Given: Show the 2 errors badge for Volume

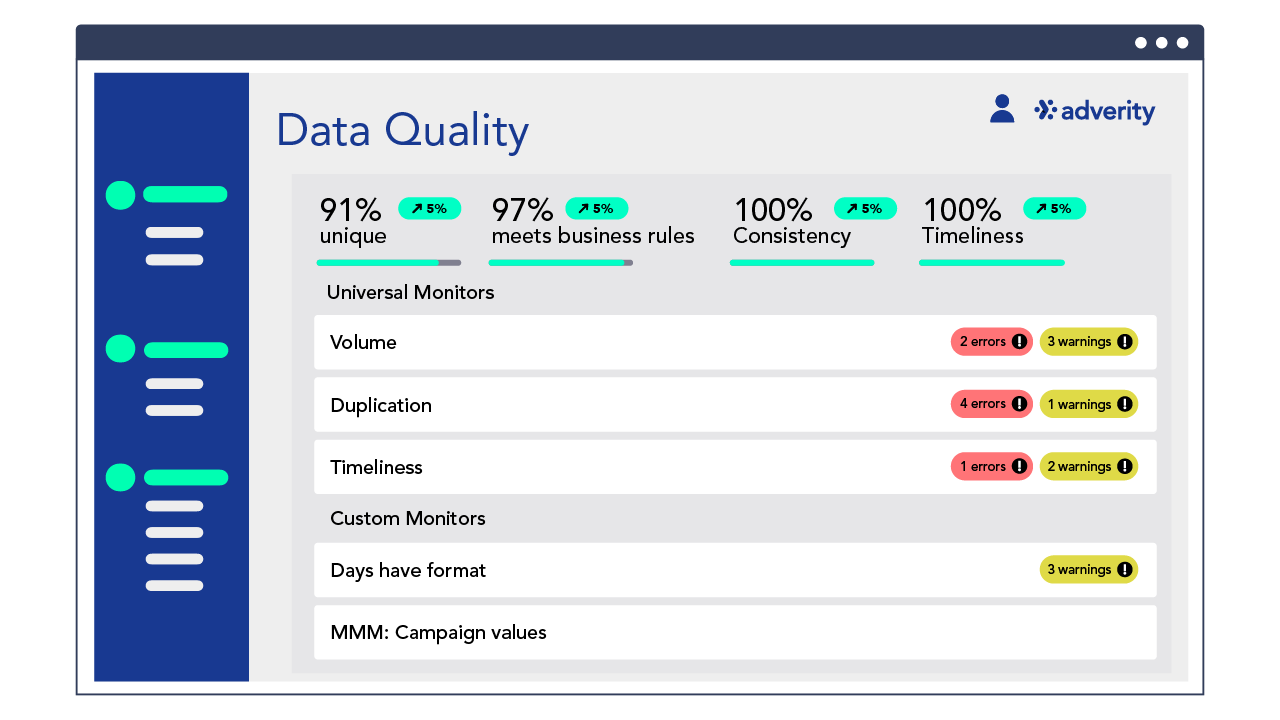Looking at the screenshot, I should (992, 342).
